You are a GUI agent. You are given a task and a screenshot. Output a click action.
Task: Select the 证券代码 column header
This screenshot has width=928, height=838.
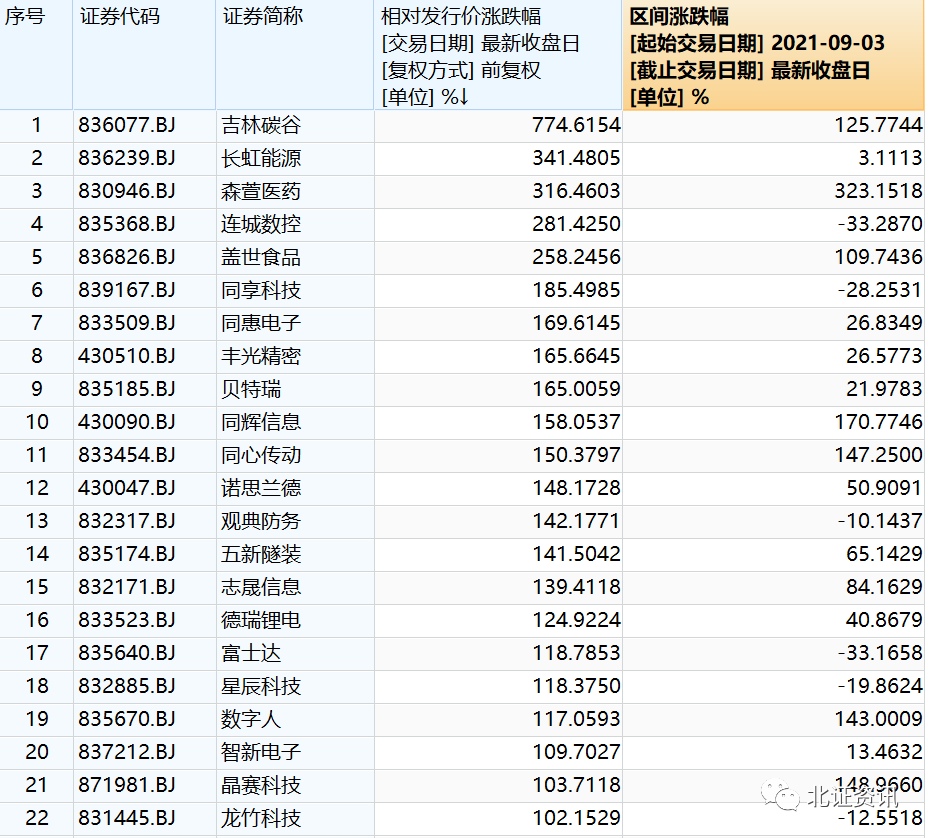(x=119, y=17)
